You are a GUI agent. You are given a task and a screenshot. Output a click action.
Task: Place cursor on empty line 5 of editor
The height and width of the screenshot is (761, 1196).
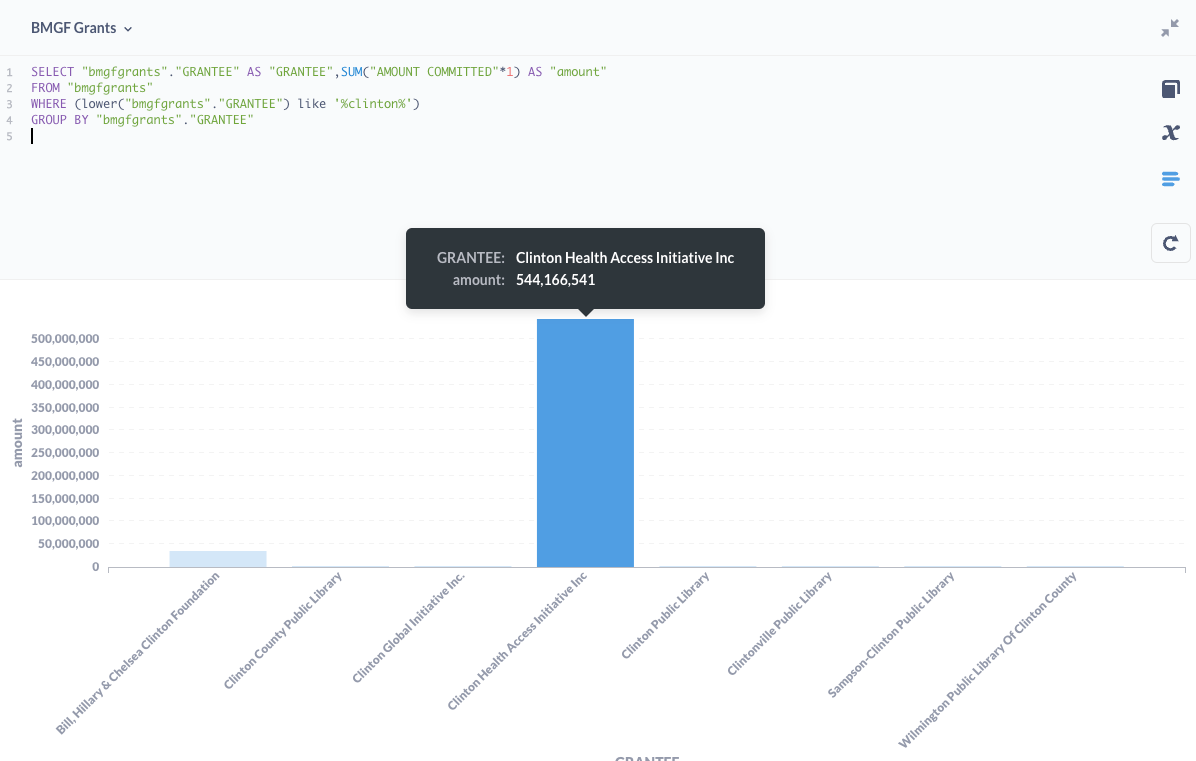[x=200, y=136]
